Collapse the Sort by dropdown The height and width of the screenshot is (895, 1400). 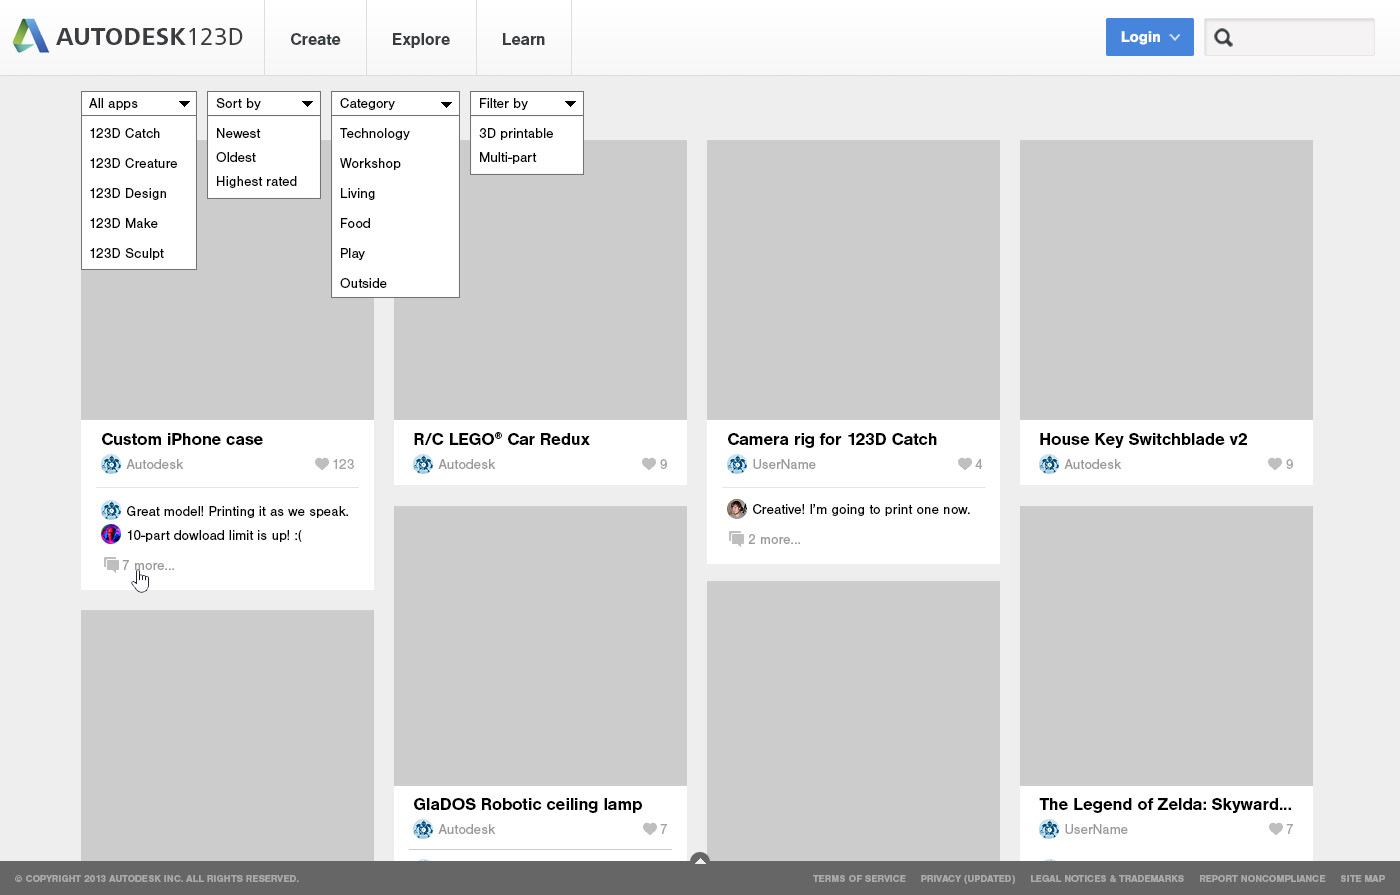tap(264, 103)
